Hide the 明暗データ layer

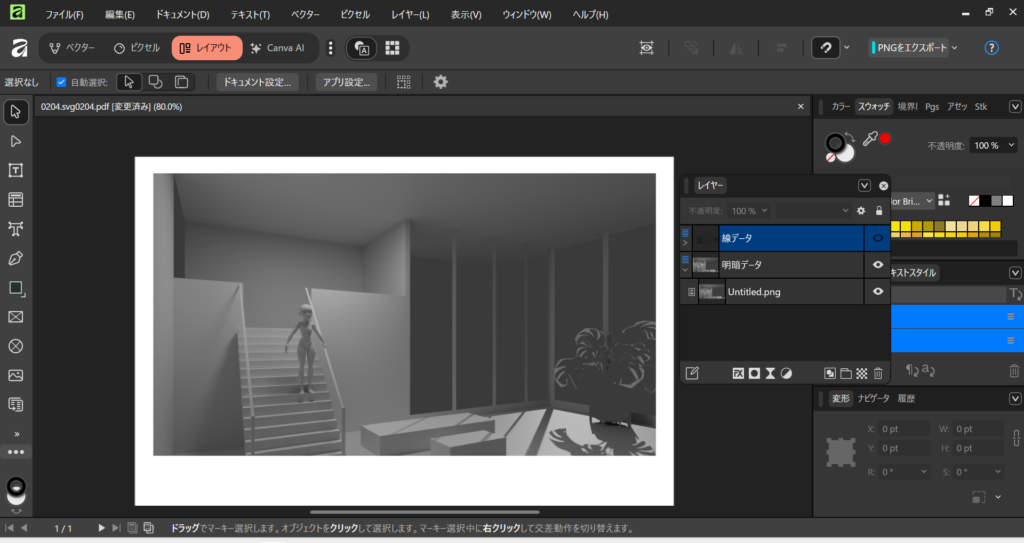pyautogui.click(x=878, y=265)
